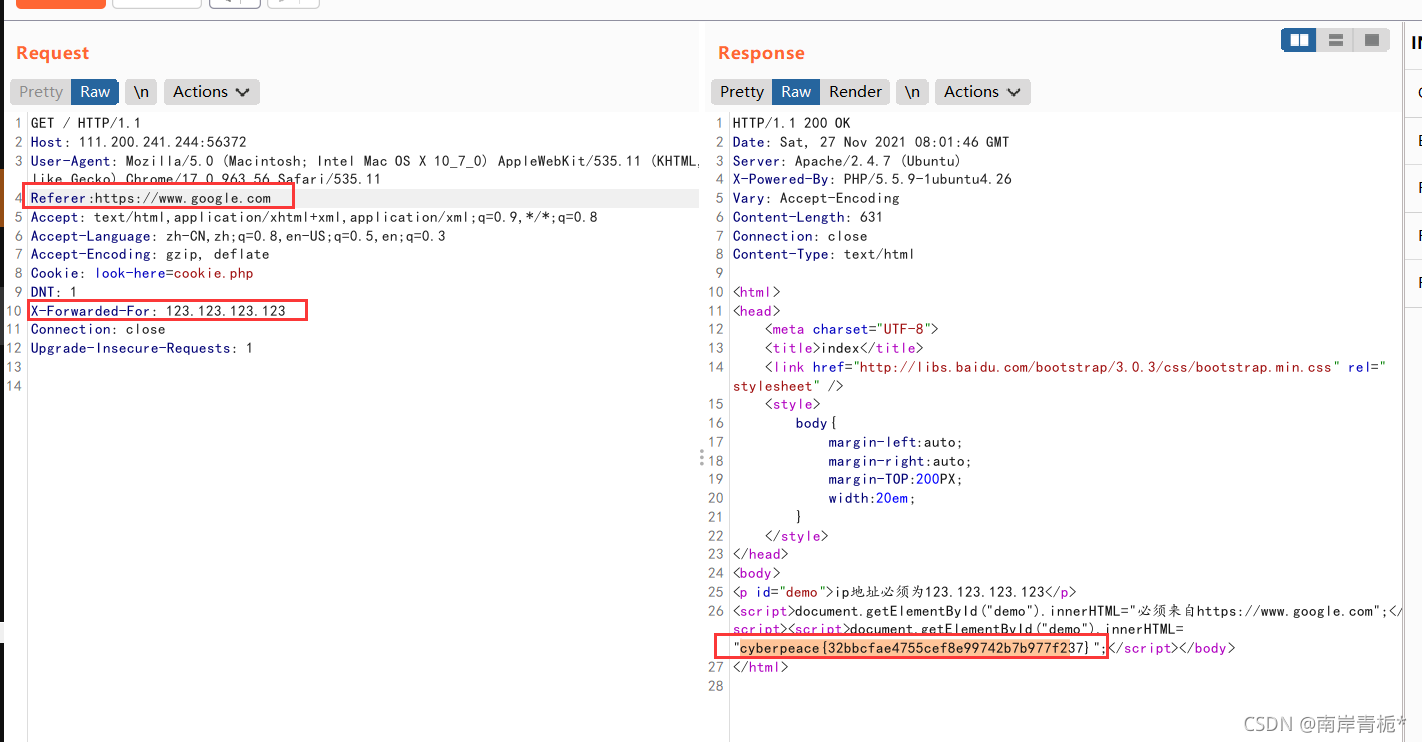Click the X-Forwarded-For: 123.123.123.123 line
This screenshot has width=1422, height=742.
158,311
